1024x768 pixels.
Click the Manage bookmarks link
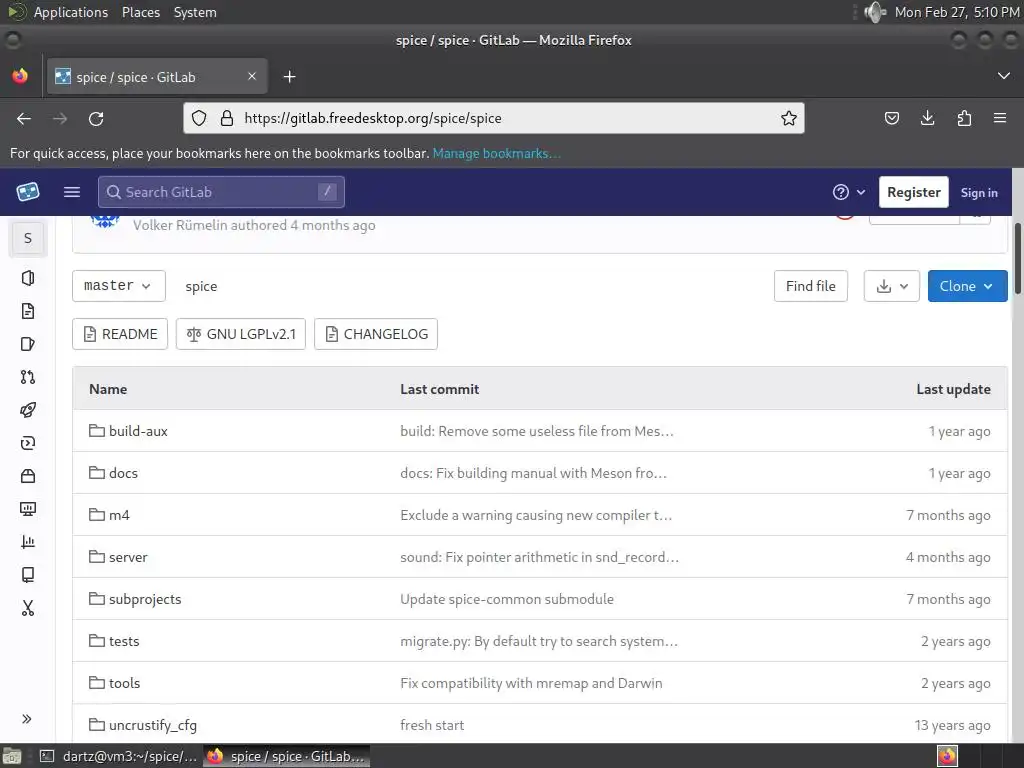coord(496,153)
